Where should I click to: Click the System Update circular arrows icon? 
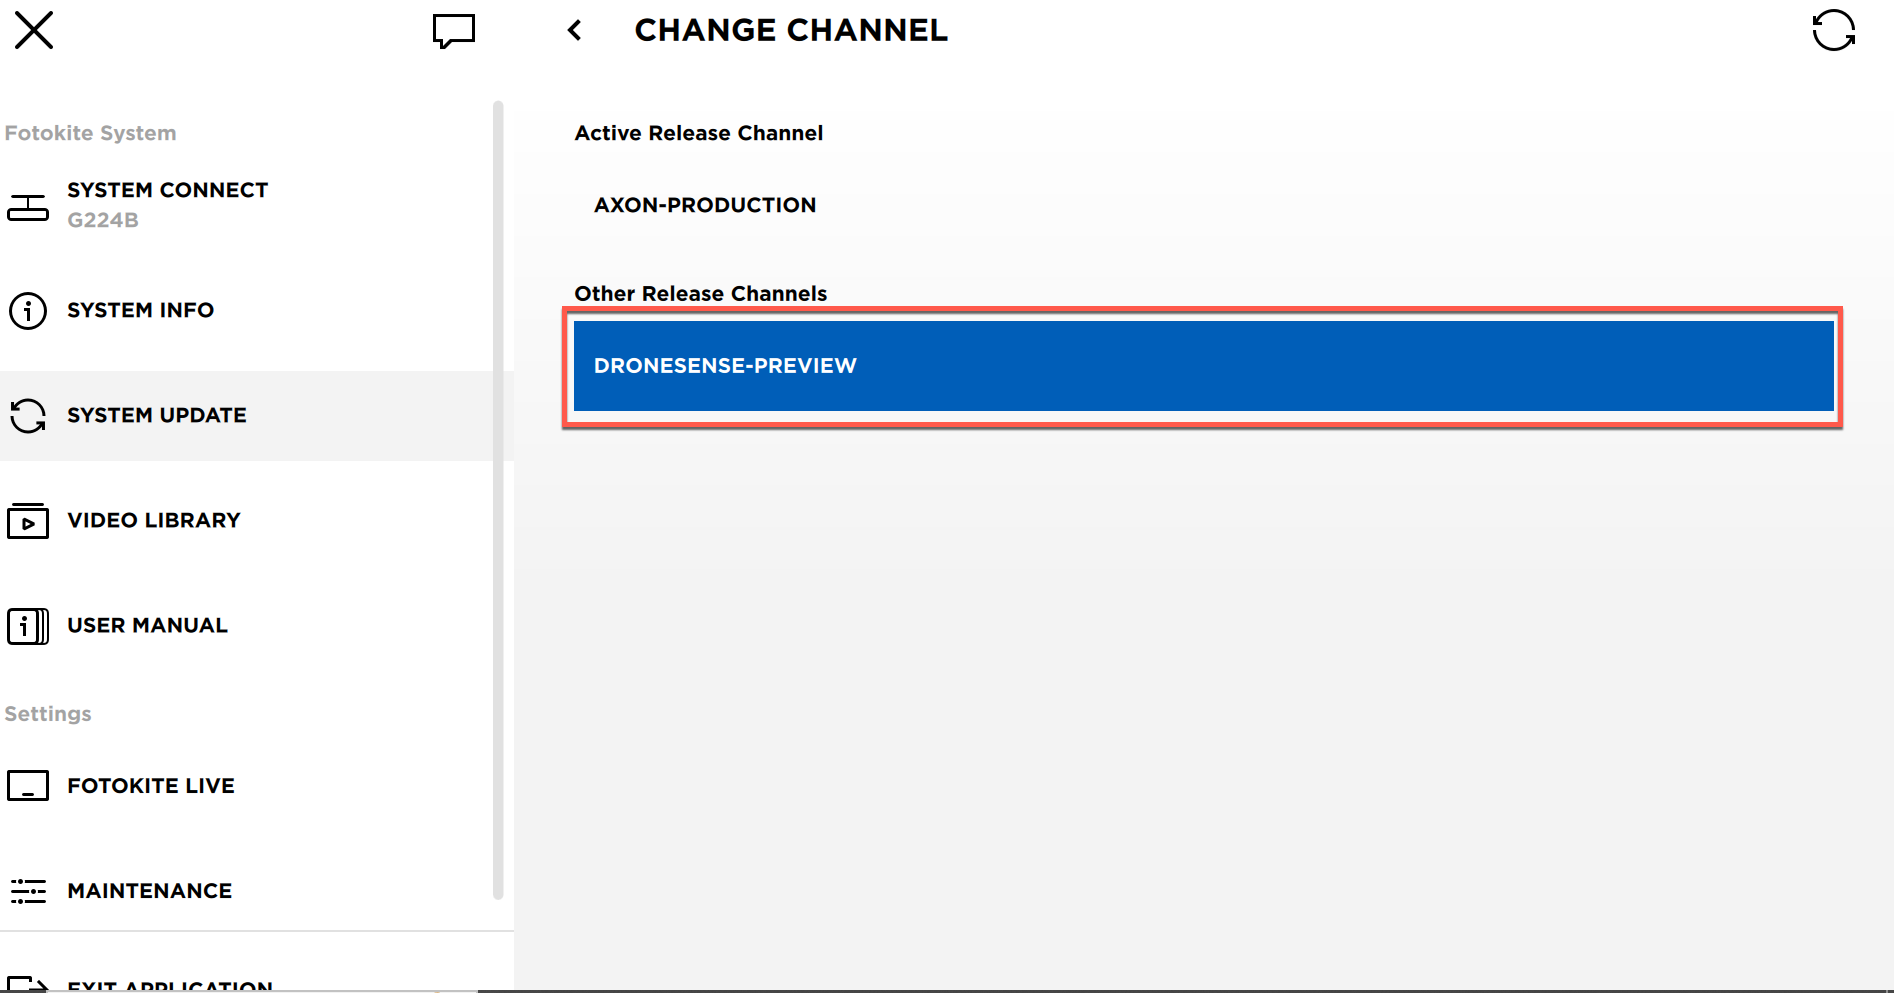(28, 416)
